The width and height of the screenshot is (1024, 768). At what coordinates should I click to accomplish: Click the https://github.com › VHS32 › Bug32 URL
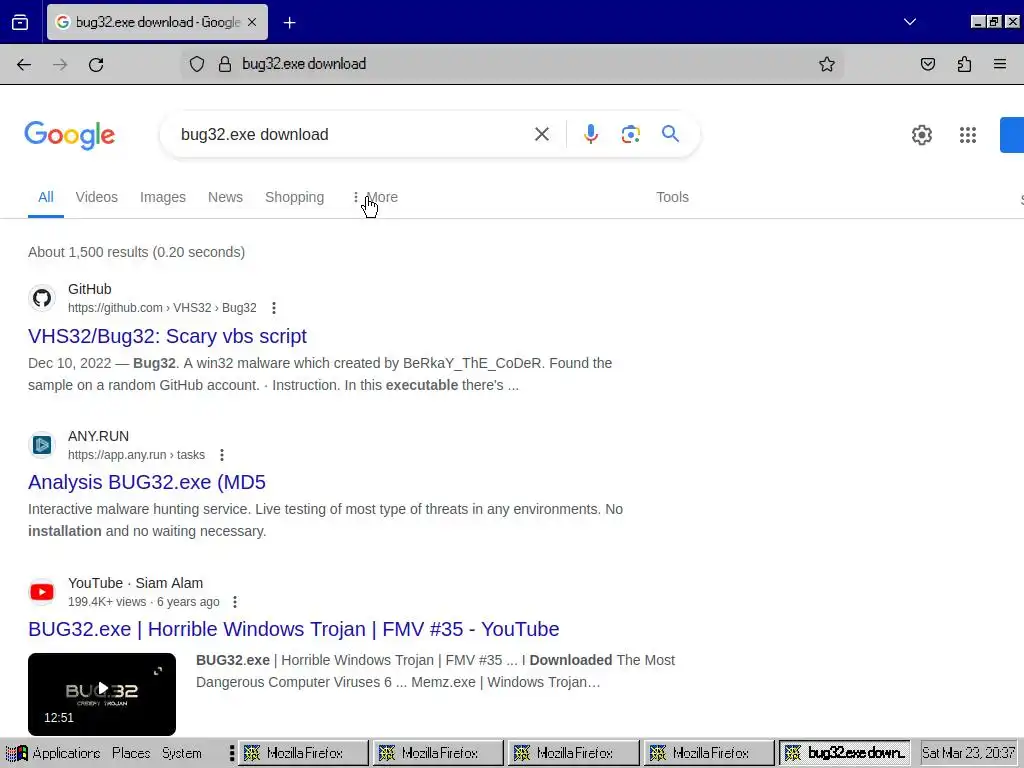click(x=162, y=308)
